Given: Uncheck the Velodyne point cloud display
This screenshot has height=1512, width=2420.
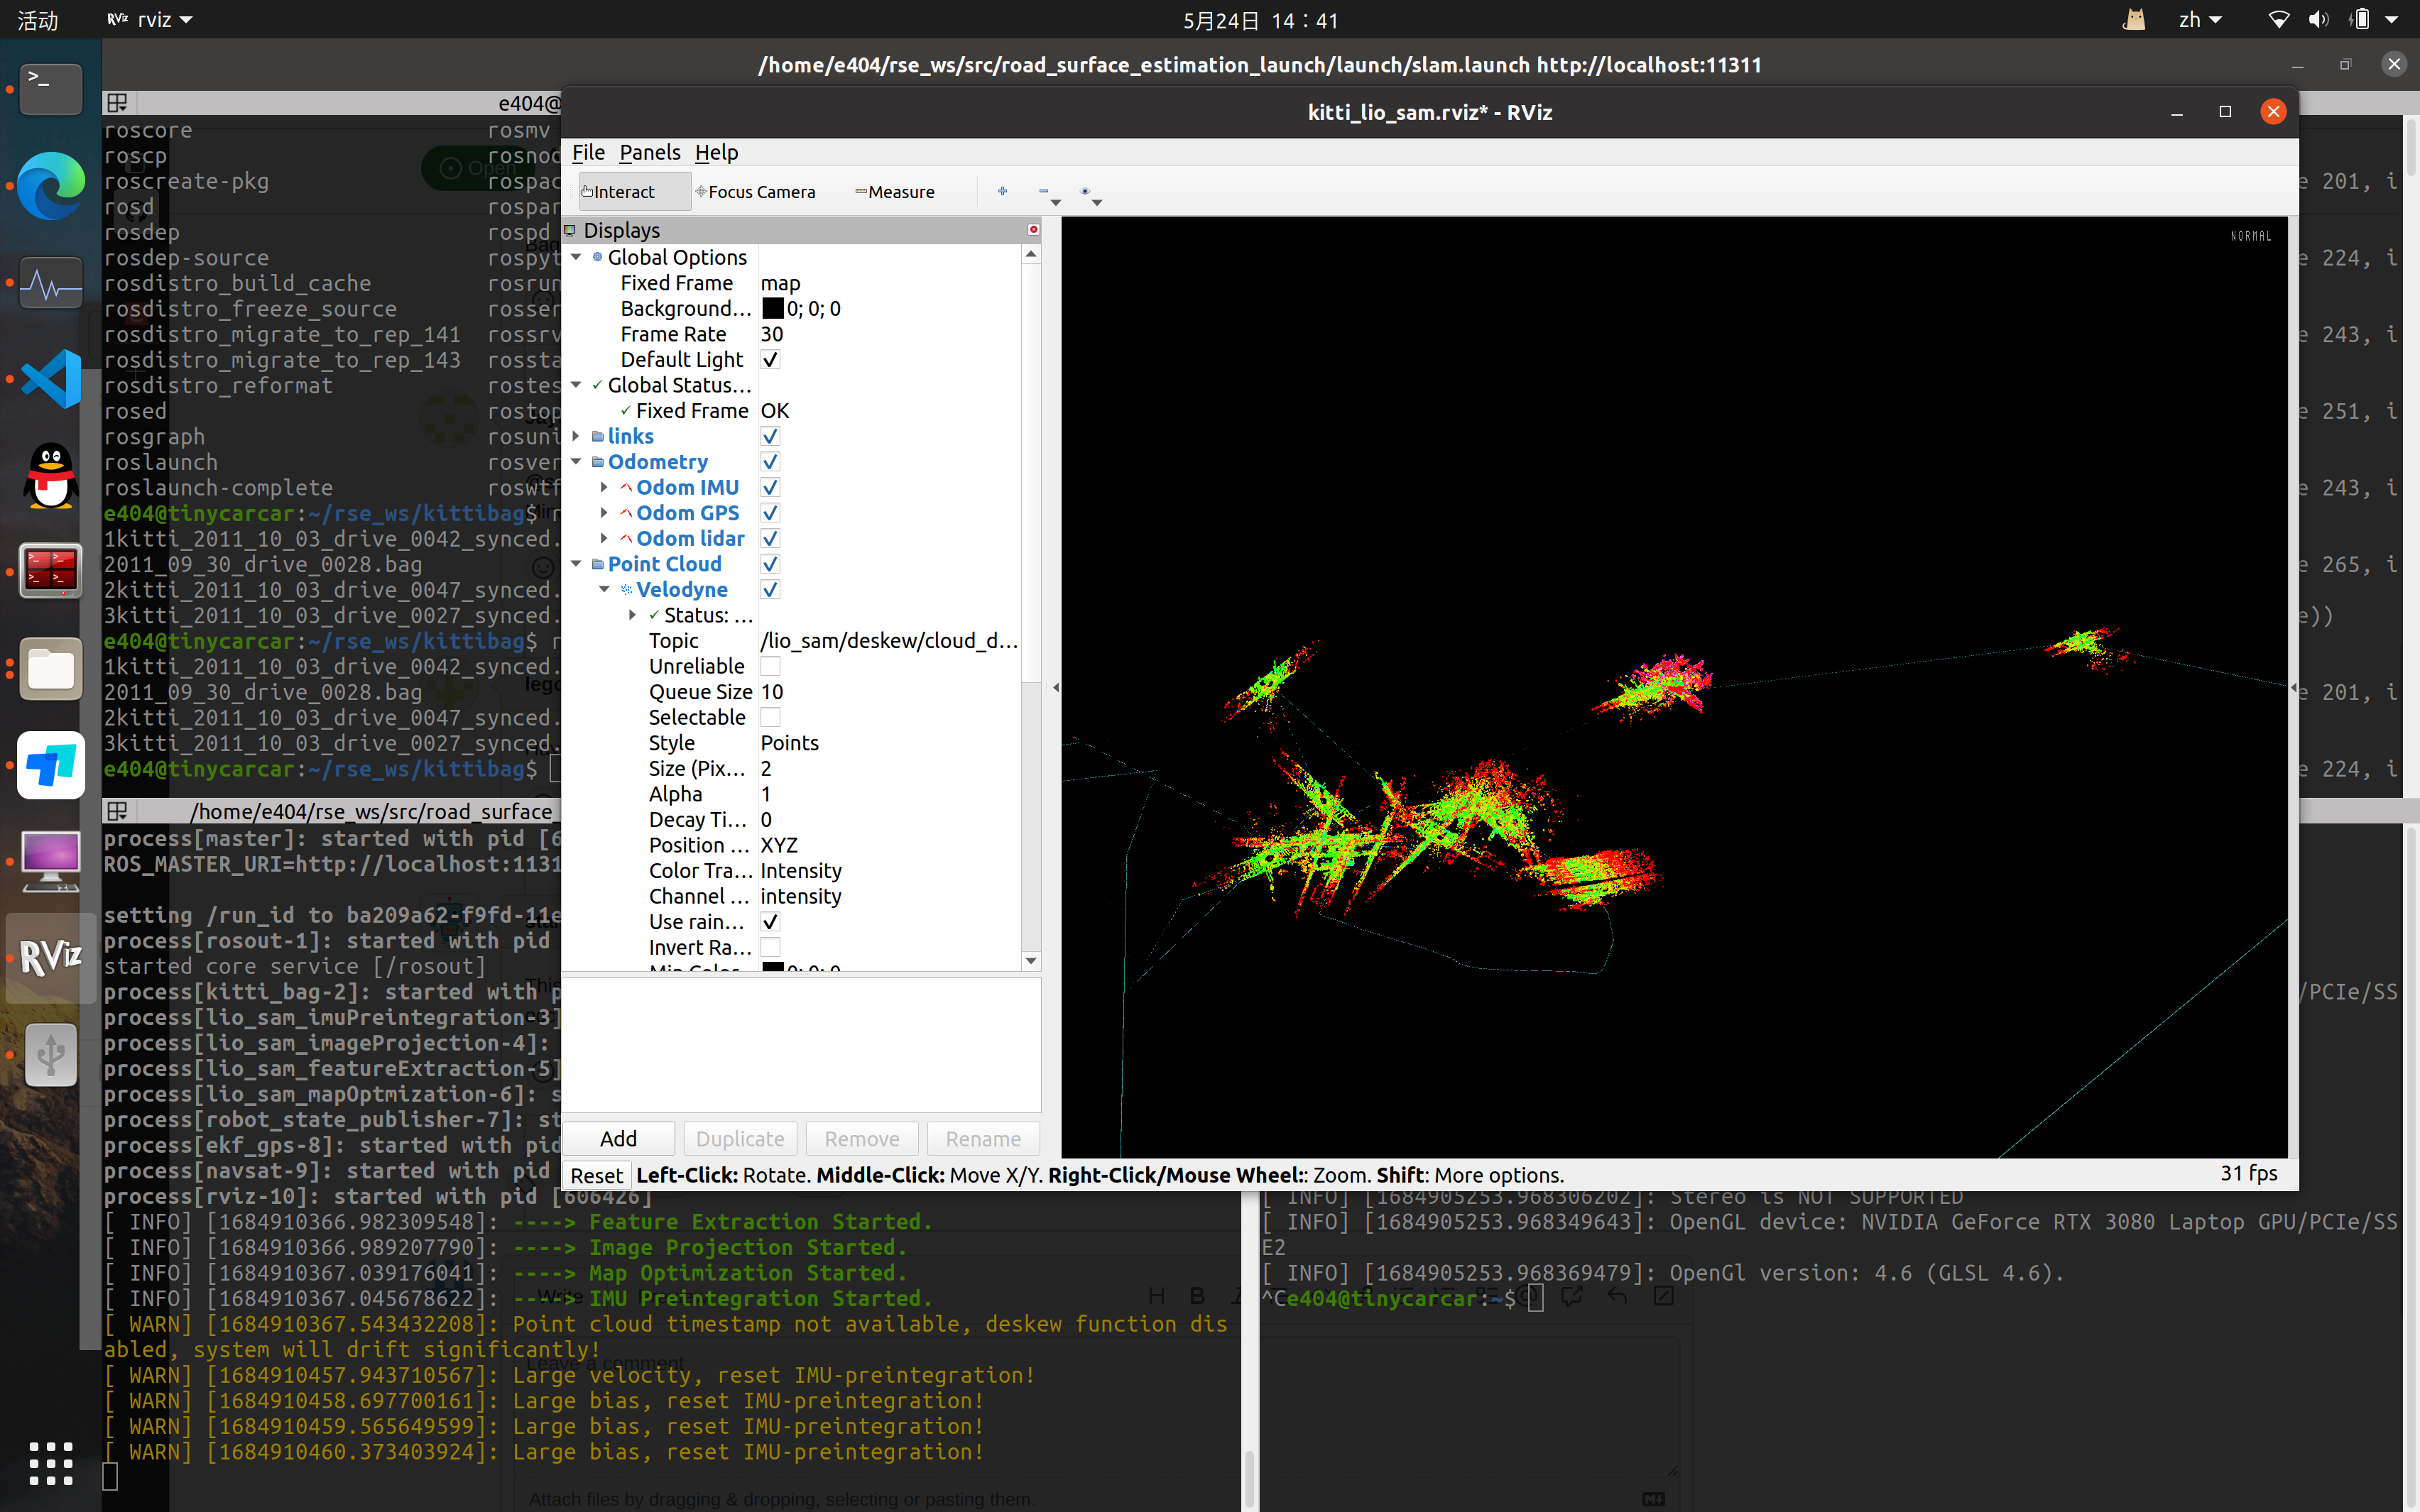Looking at the screenshot, I should (770, 589).
